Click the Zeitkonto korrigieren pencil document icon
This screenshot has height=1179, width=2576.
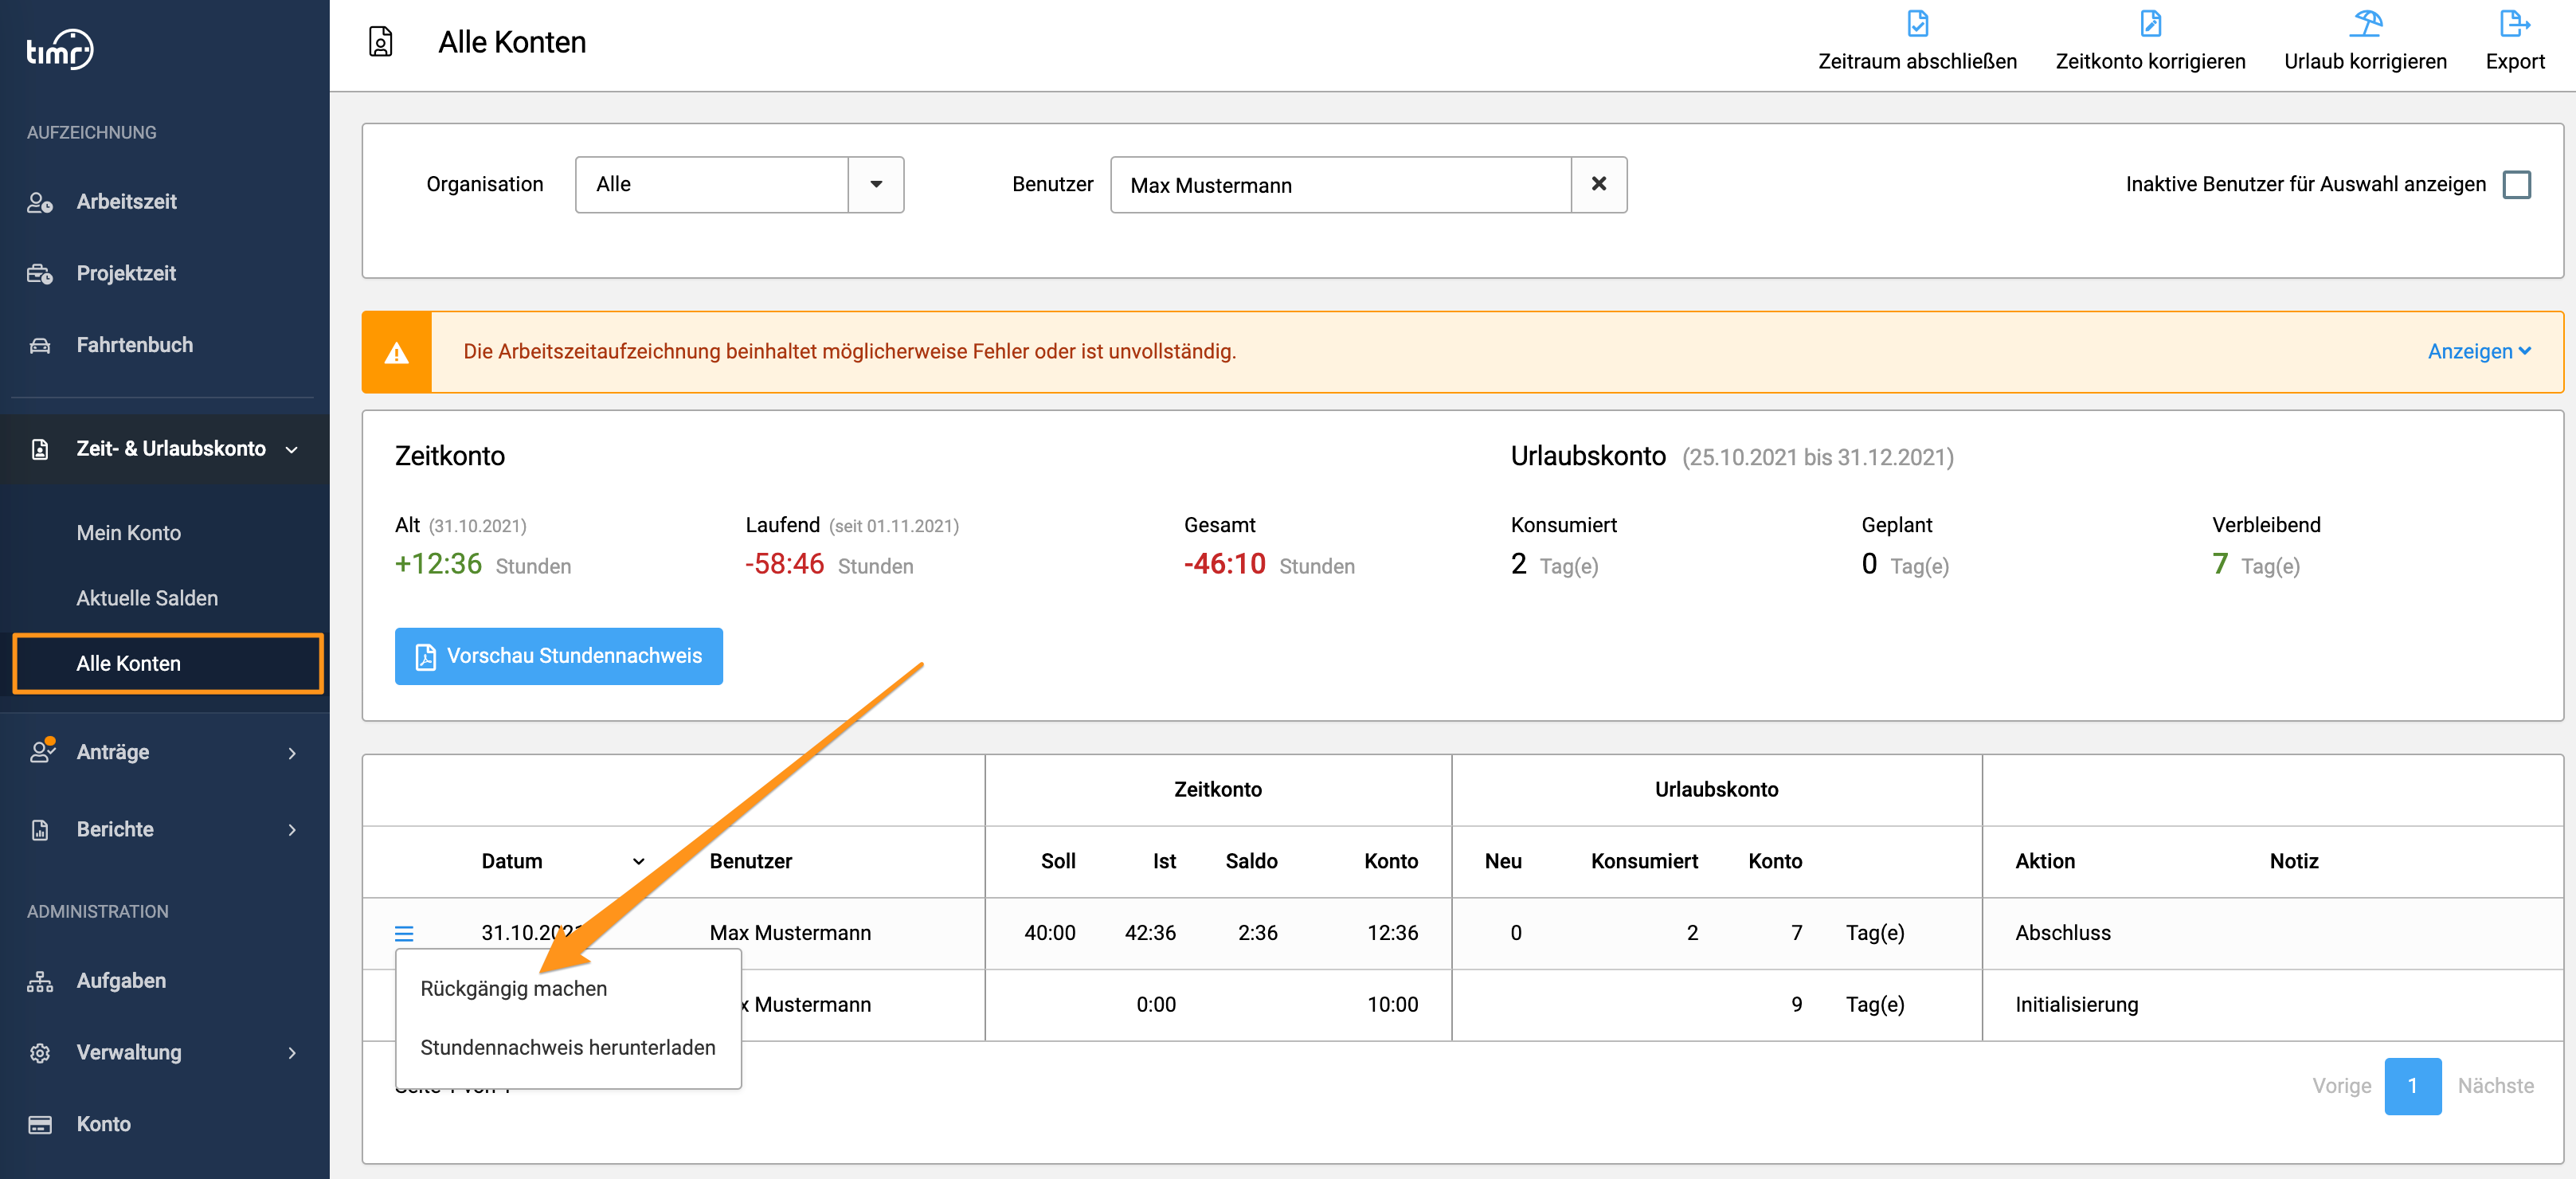coord(2150,23)
